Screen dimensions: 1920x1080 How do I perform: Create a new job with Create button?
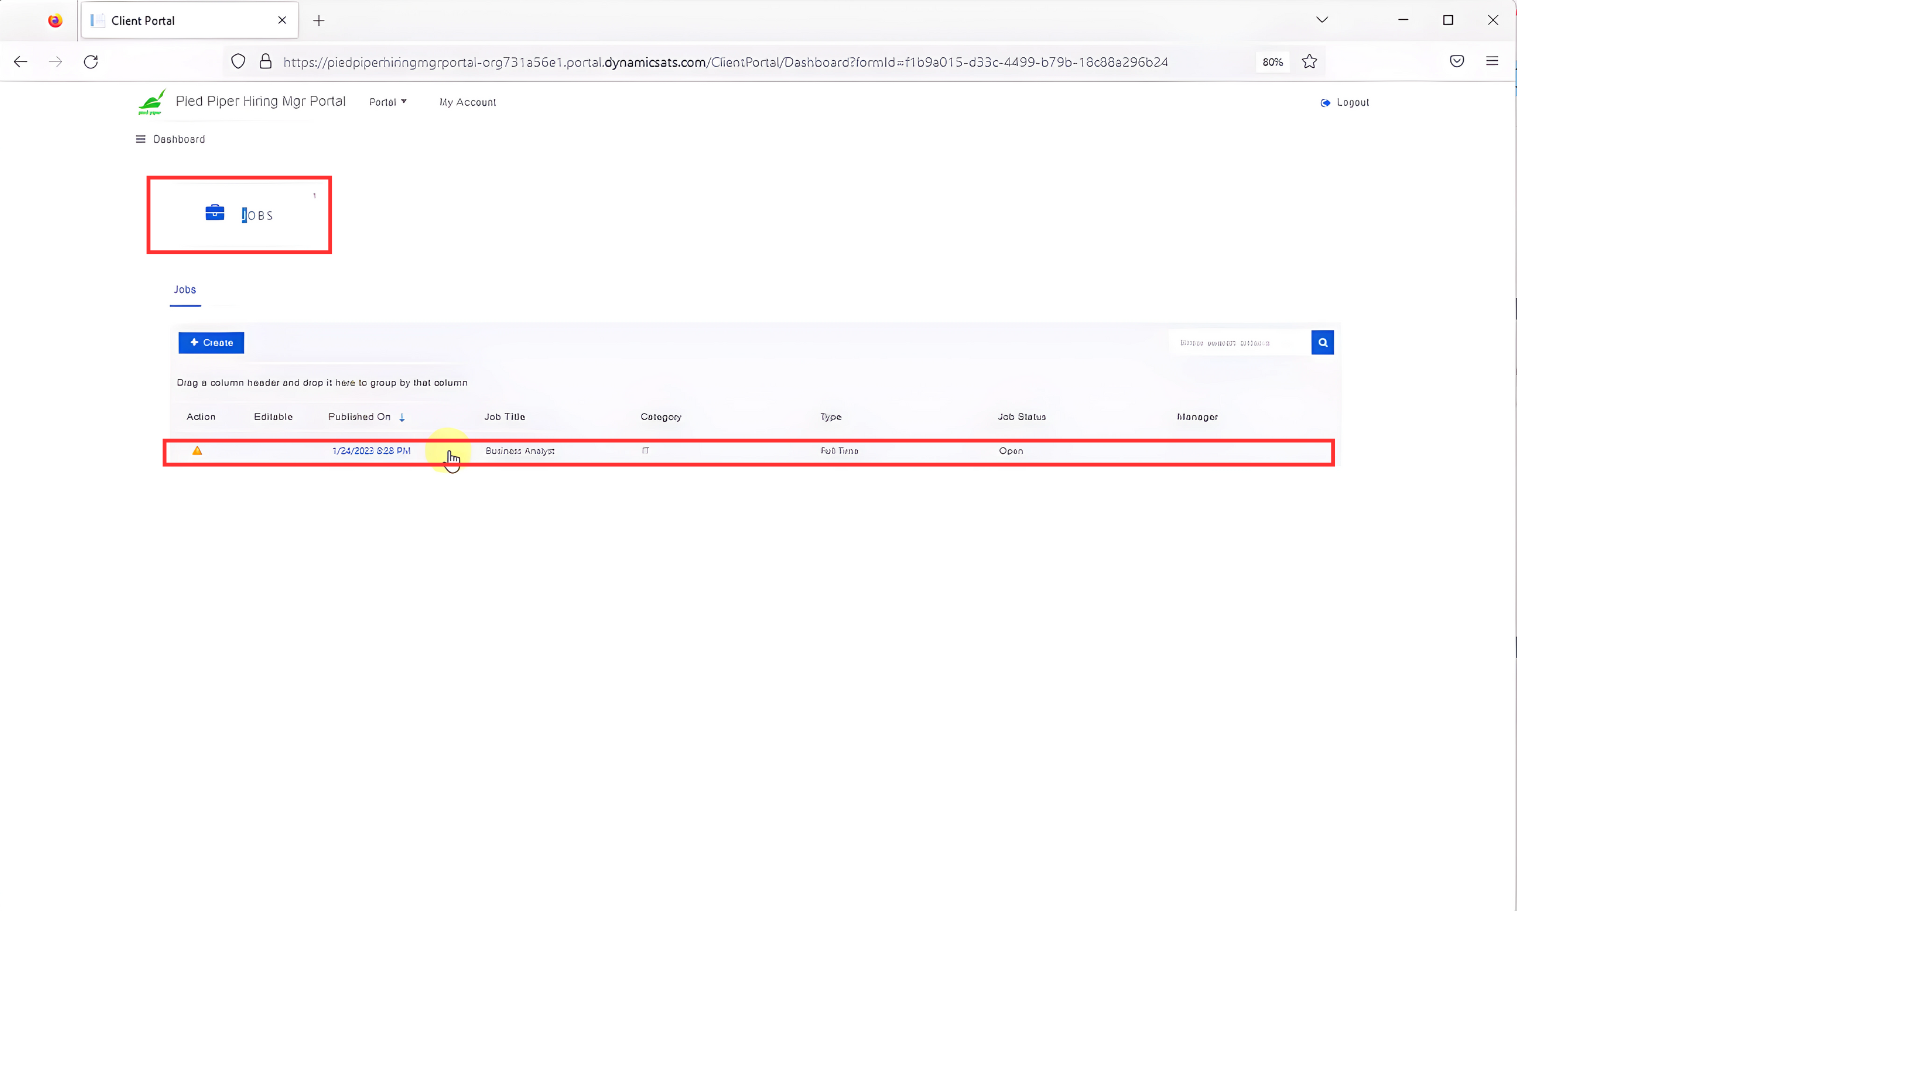click(x=211, y=342)
